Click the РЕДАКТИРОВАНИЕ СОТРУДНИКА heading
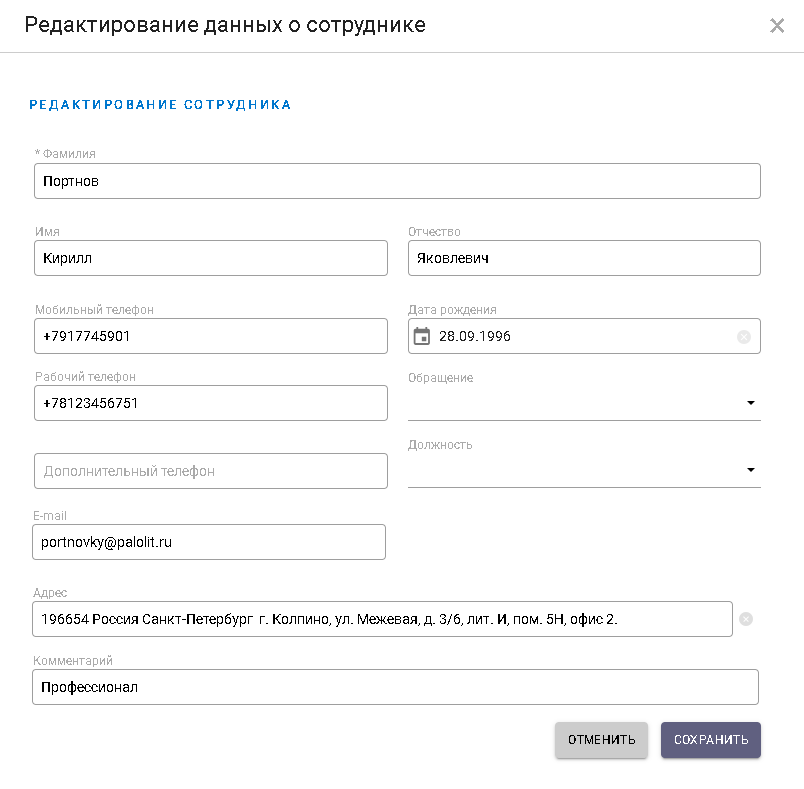 pos(160,105)
